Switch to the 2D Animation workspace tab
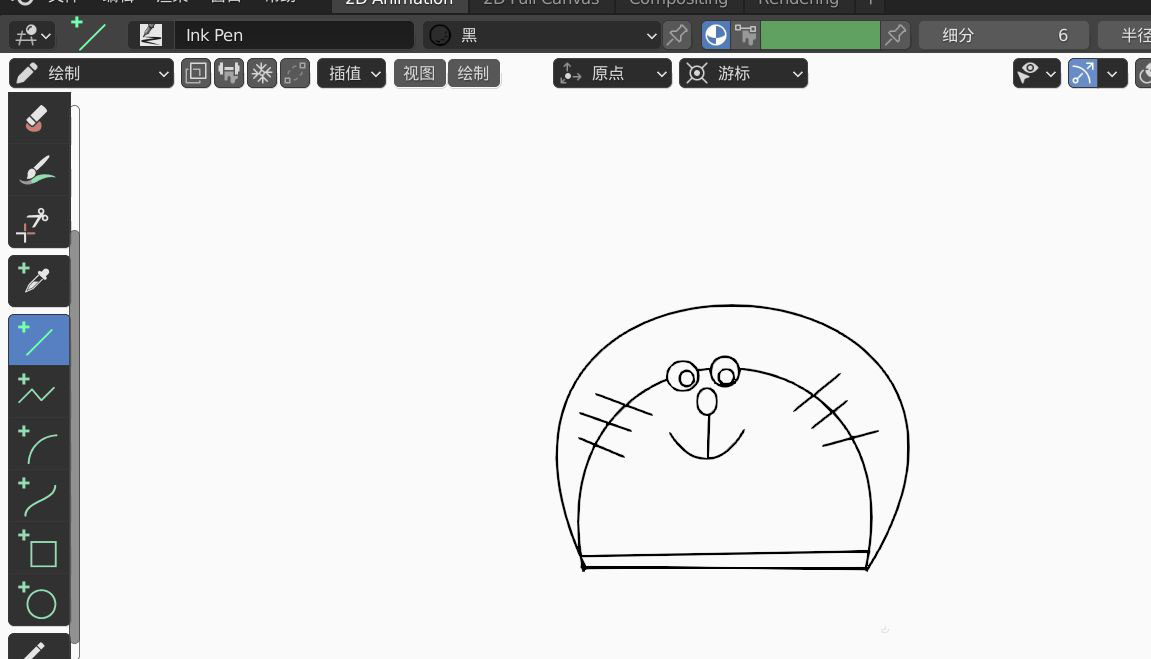This screenshot has width=1151, height=659. [x=399, y=4]
